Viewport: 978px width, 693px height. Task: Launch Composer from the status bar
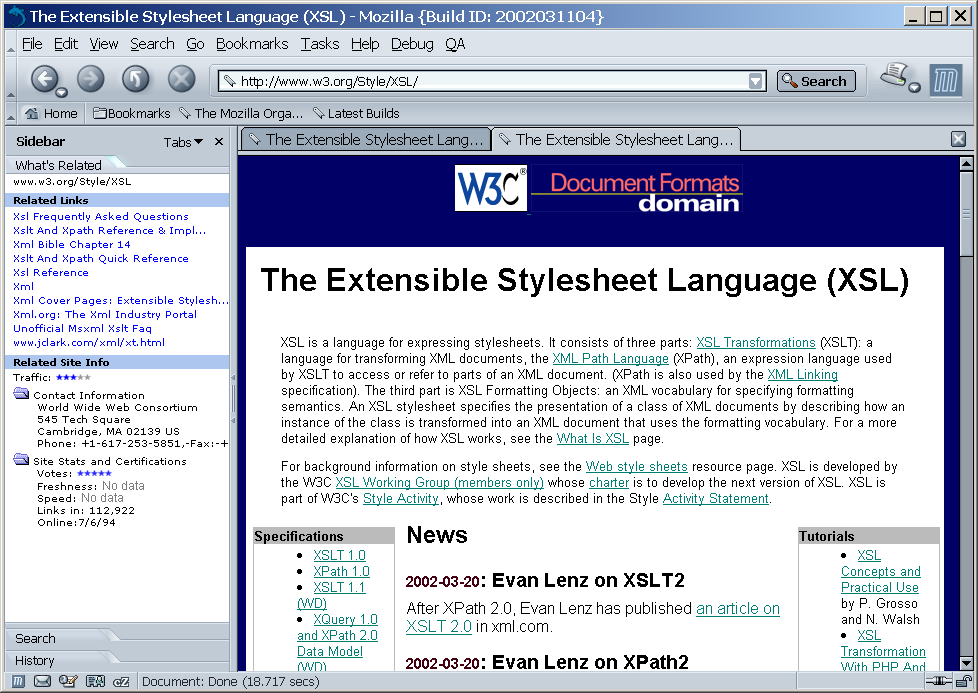67,681
